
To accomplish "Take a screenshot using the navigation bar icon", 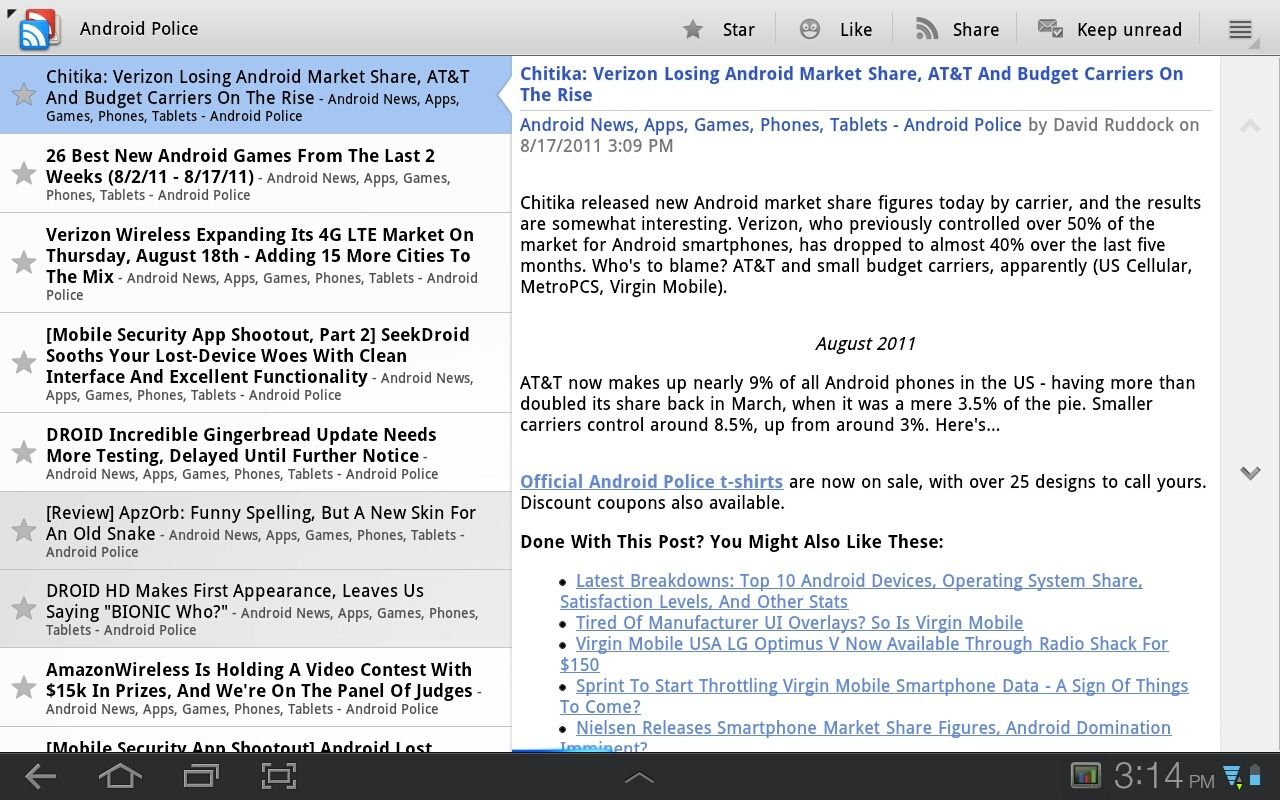I will (278, 775).
